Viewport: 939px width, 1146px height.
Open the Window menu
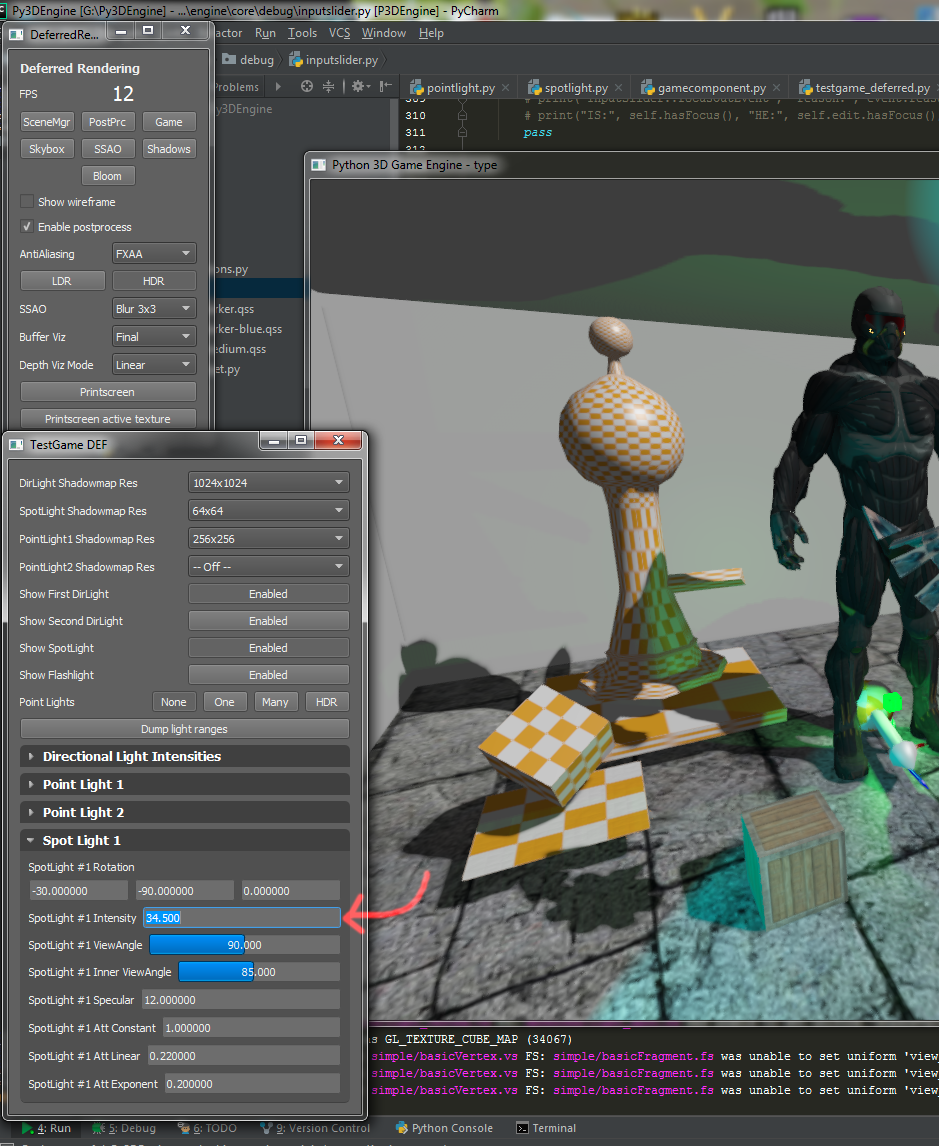click(384, 33)
